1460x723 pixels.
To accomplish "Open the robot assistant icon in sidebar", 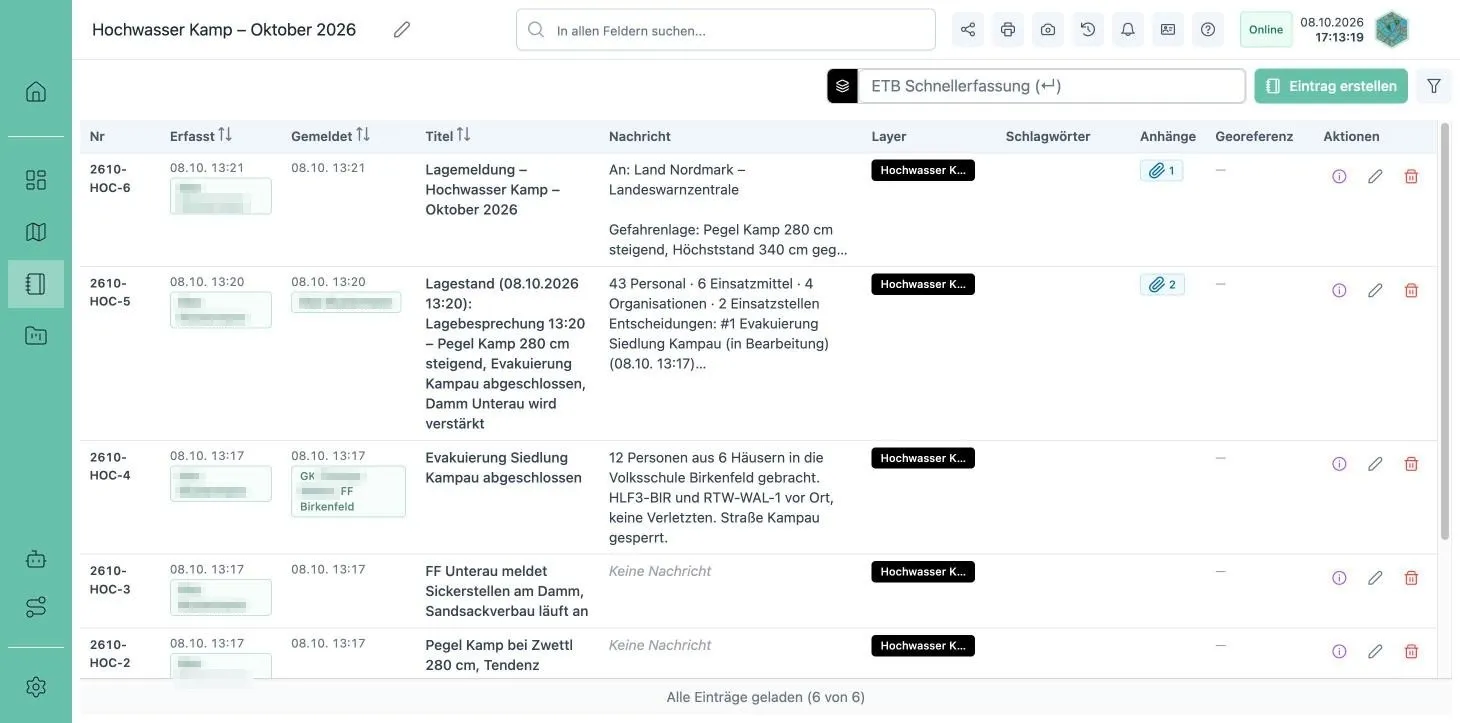I will (x=36, y=559).
